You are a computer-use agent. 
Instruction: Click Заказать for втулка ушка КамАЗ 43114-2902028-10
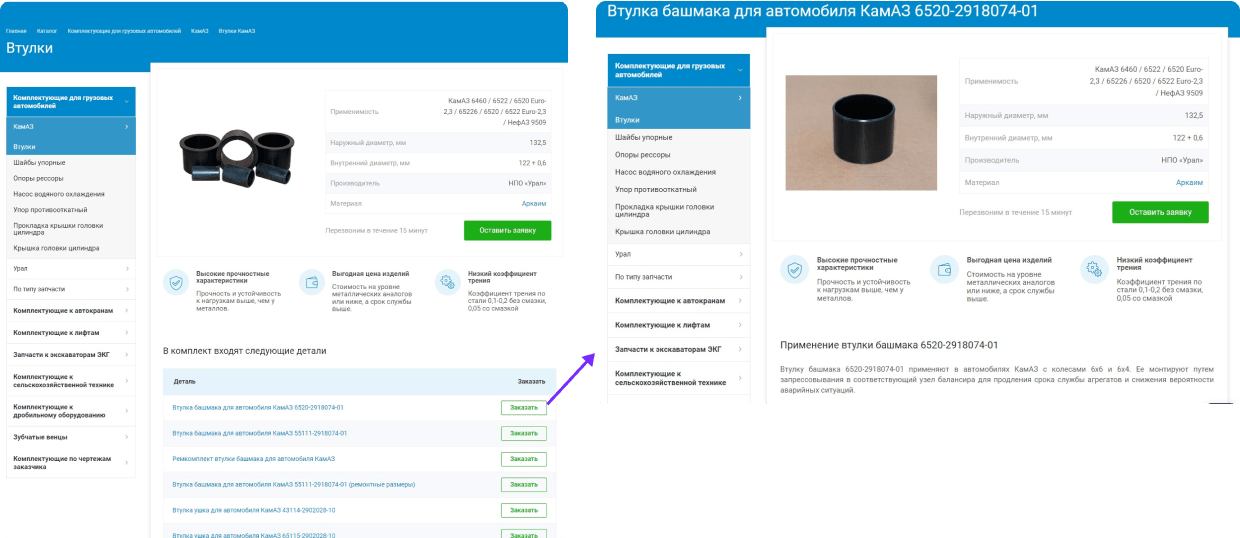coord(524,510)
